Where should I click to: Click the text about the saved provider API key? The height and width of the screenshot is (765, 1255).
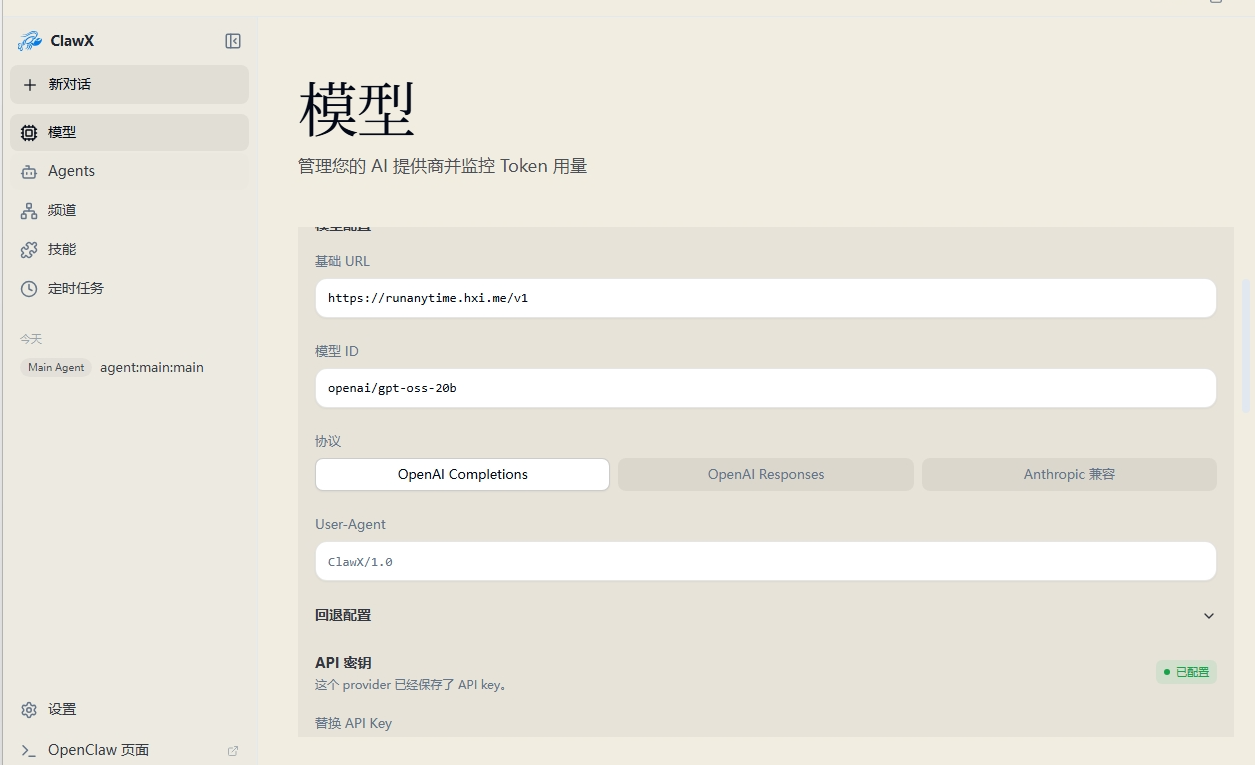[411, 685]
